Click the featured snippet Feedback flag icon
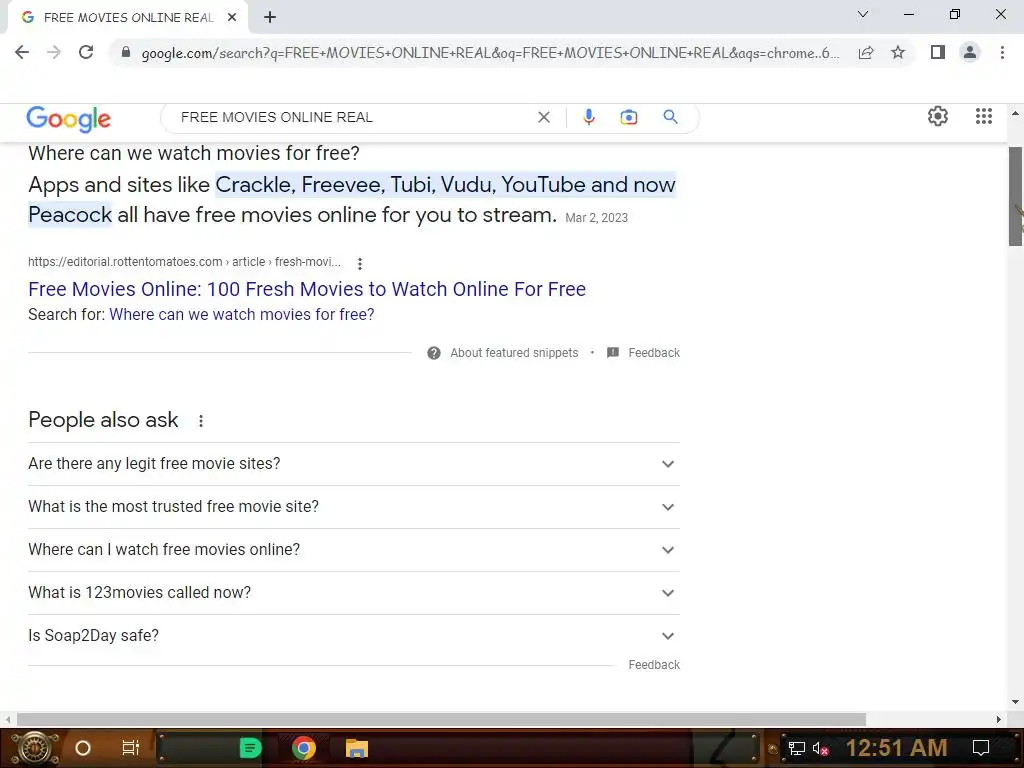1024x768 pixels. pos(613,353)
